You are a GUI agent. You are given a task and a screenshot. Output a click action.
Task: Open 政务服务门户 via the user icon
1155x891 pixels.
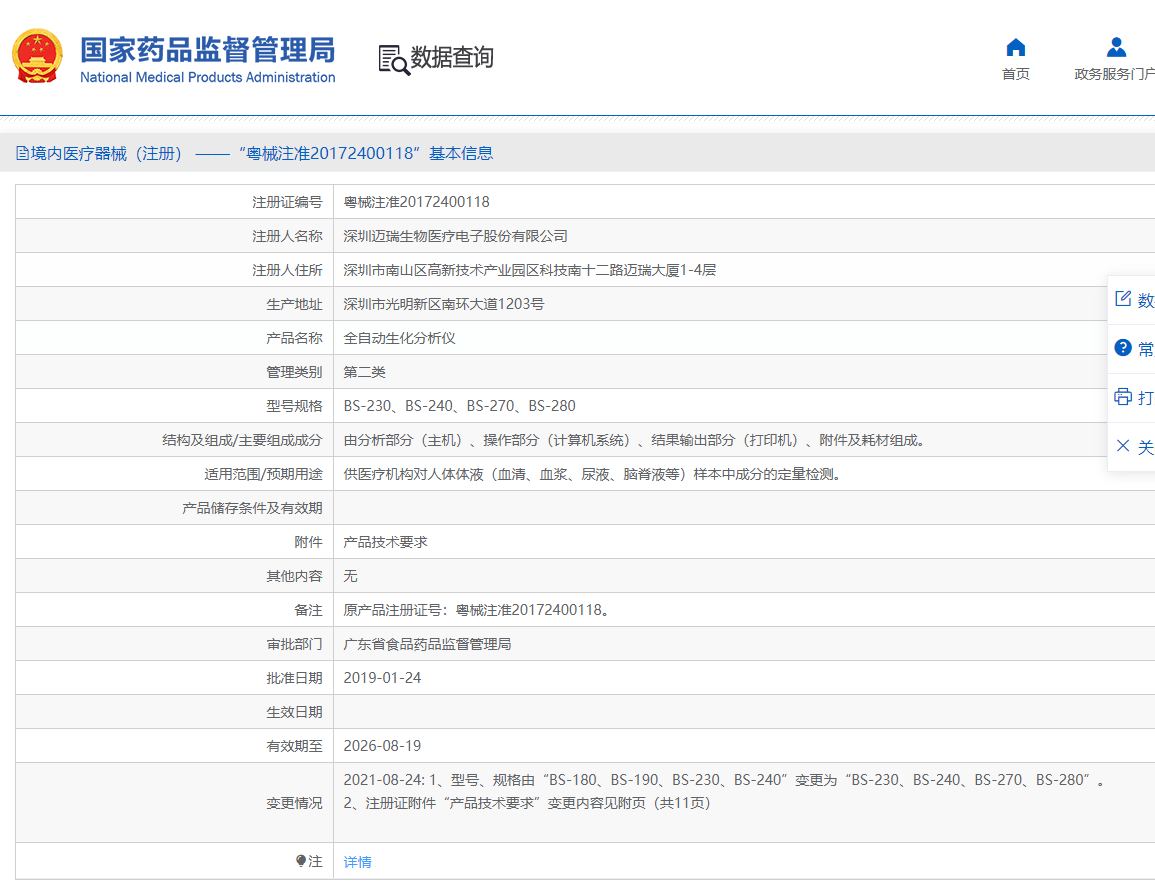[x=1117, y=48]
